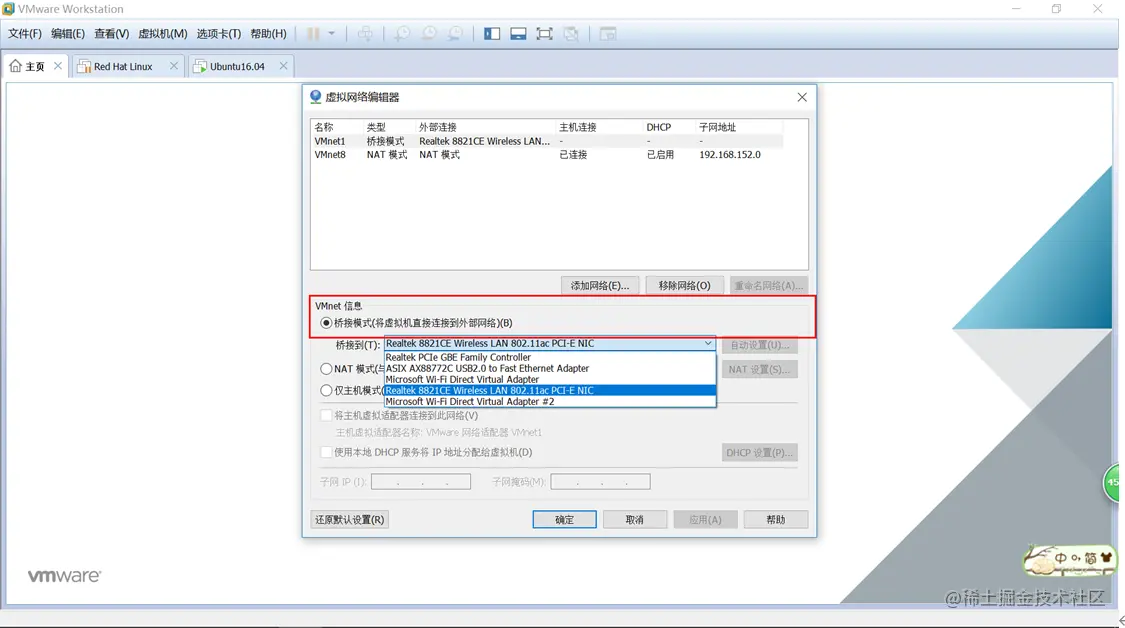Select 桥接模式 radio button
The image size is (1125, 628).
click(326, 323)
